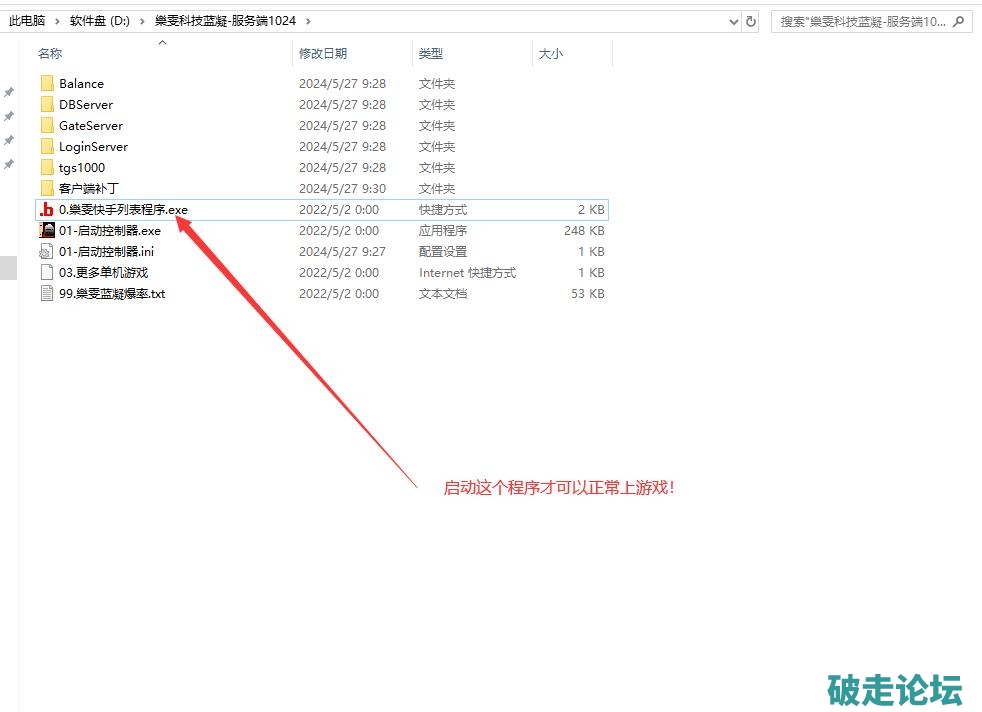This screenshot has height=712, width=982.
Task: Click the GateServer folder icon
Action: click(46, 126)
